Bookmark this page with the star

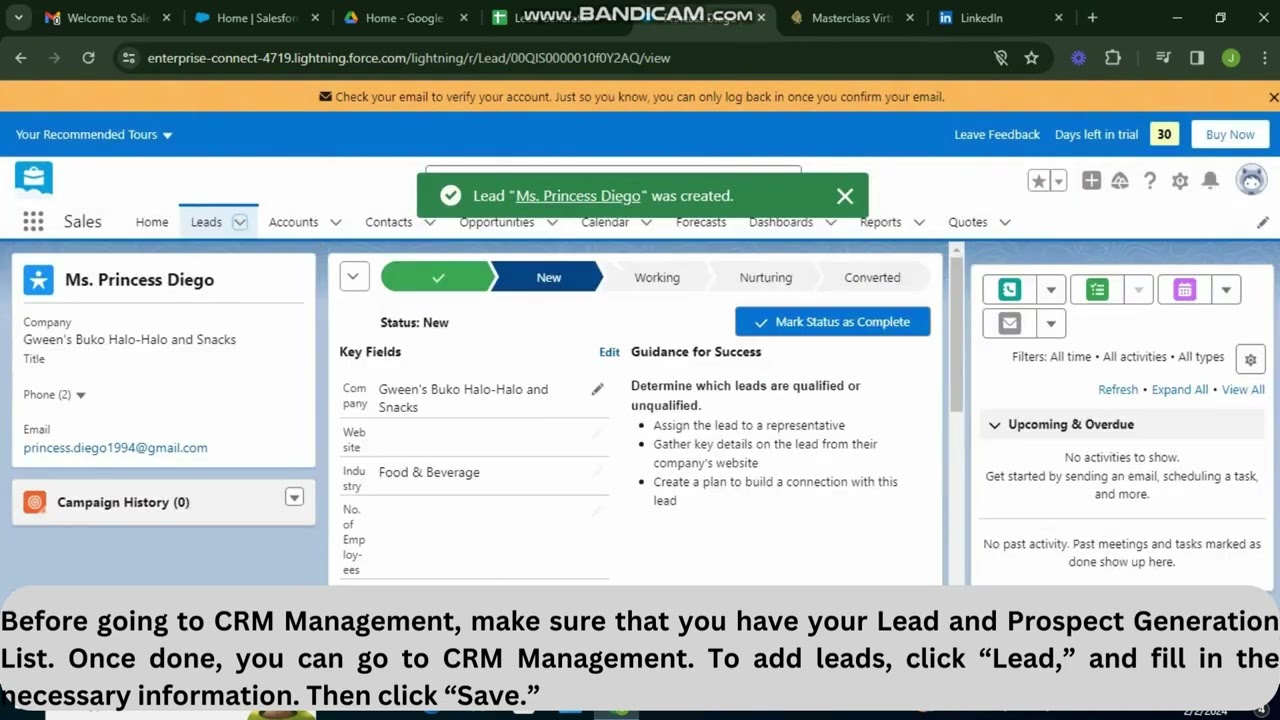pyautogui.click(x=1031, y=58)
